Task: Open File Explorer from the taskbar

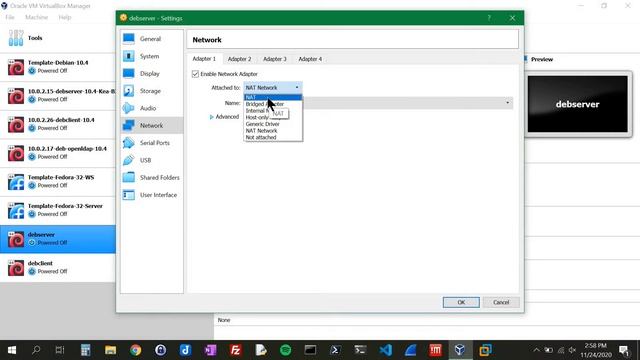Action: point(110,350)
